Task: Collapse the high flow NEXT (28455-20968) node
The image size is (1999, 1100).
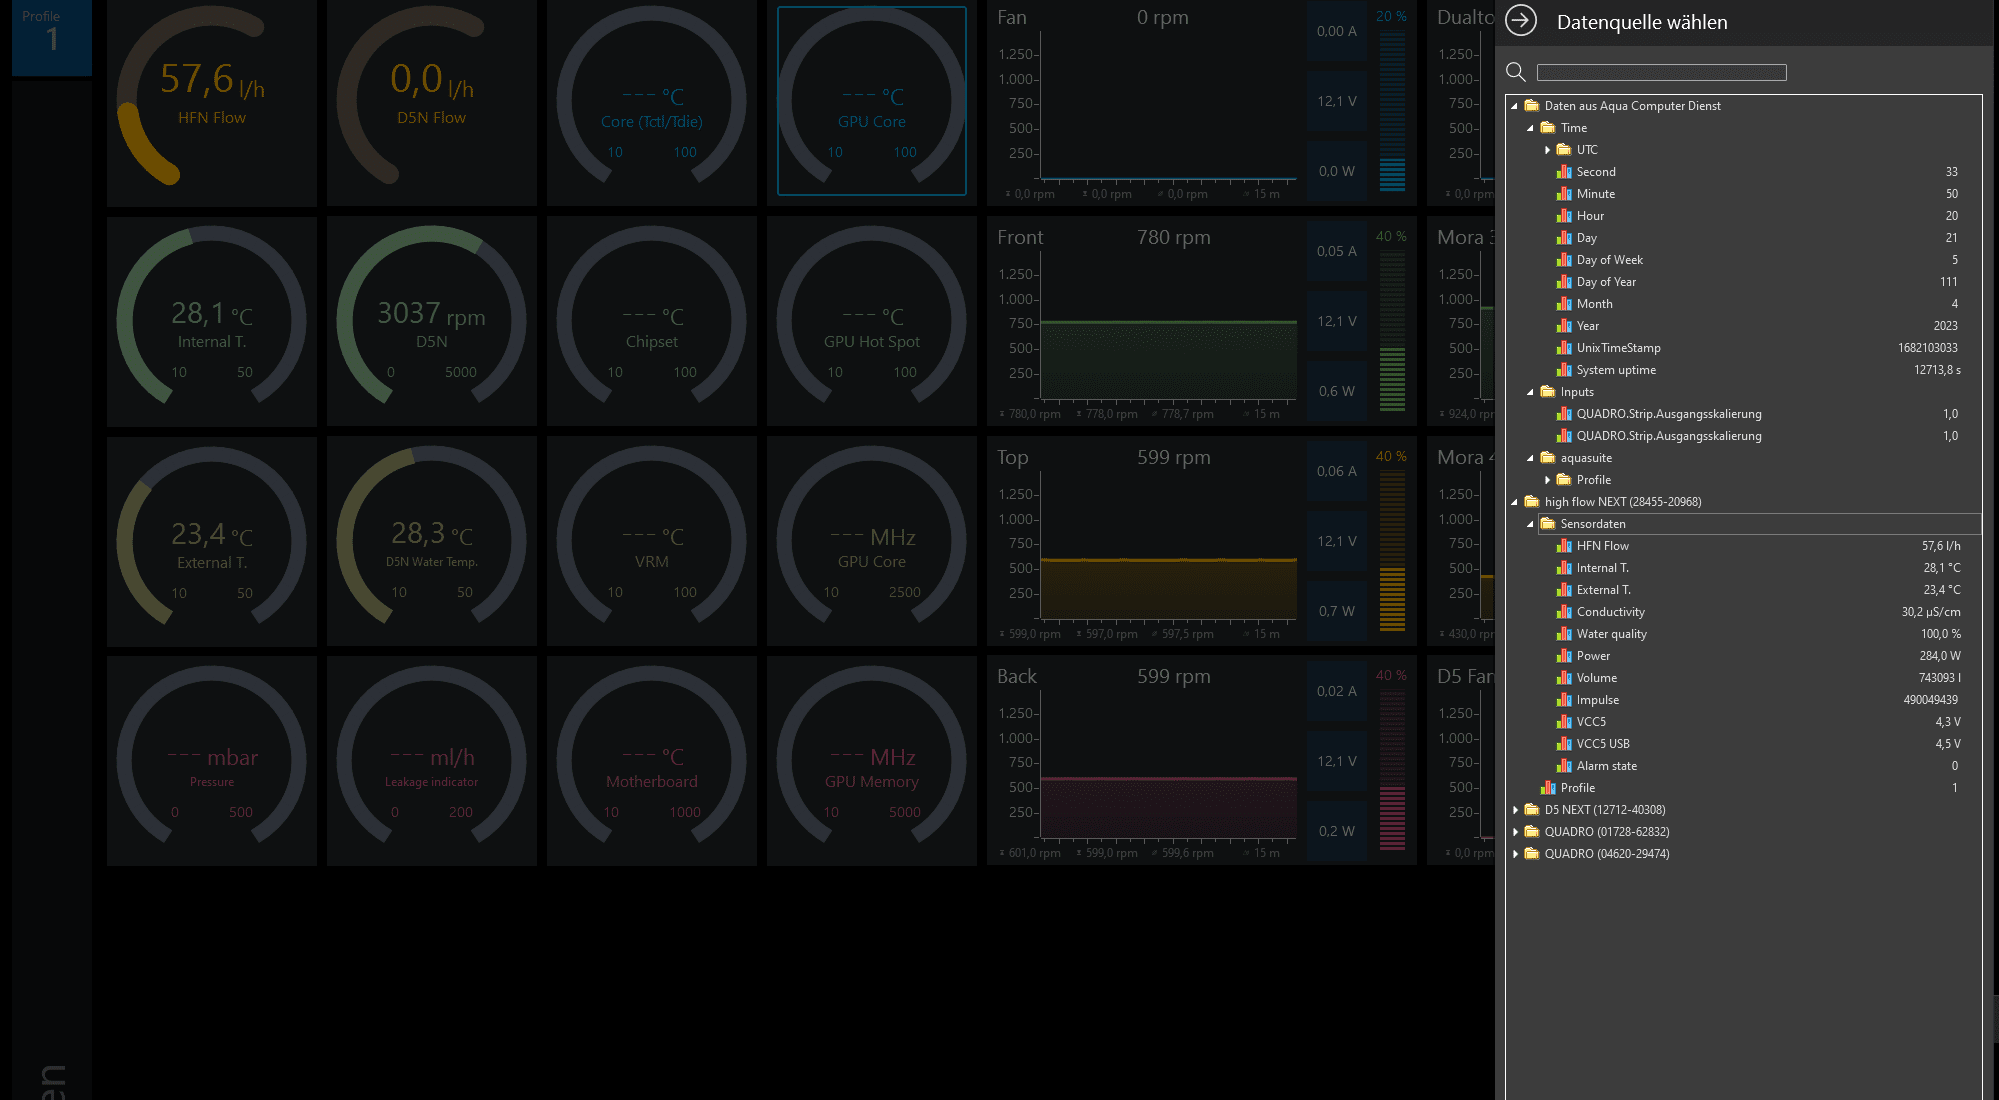Action: (x=1514, y=502)
